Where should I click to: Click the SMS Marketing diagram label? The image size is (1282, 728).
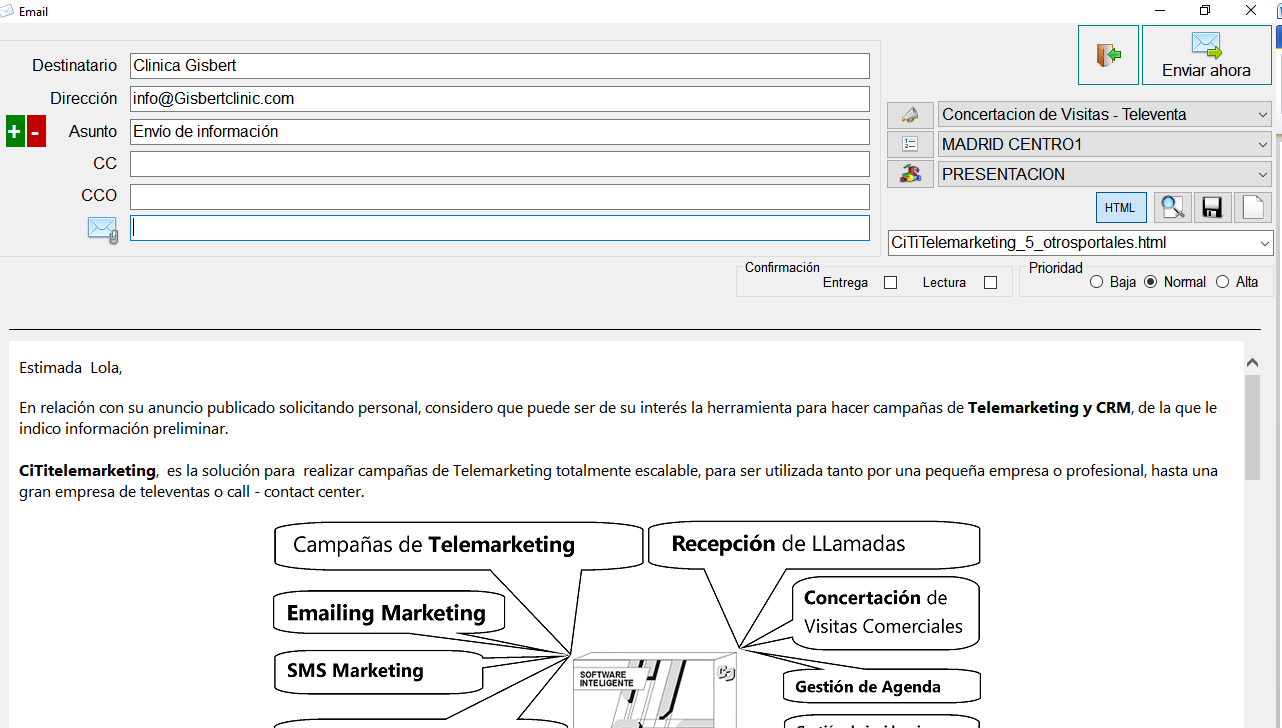pos(355,671)
